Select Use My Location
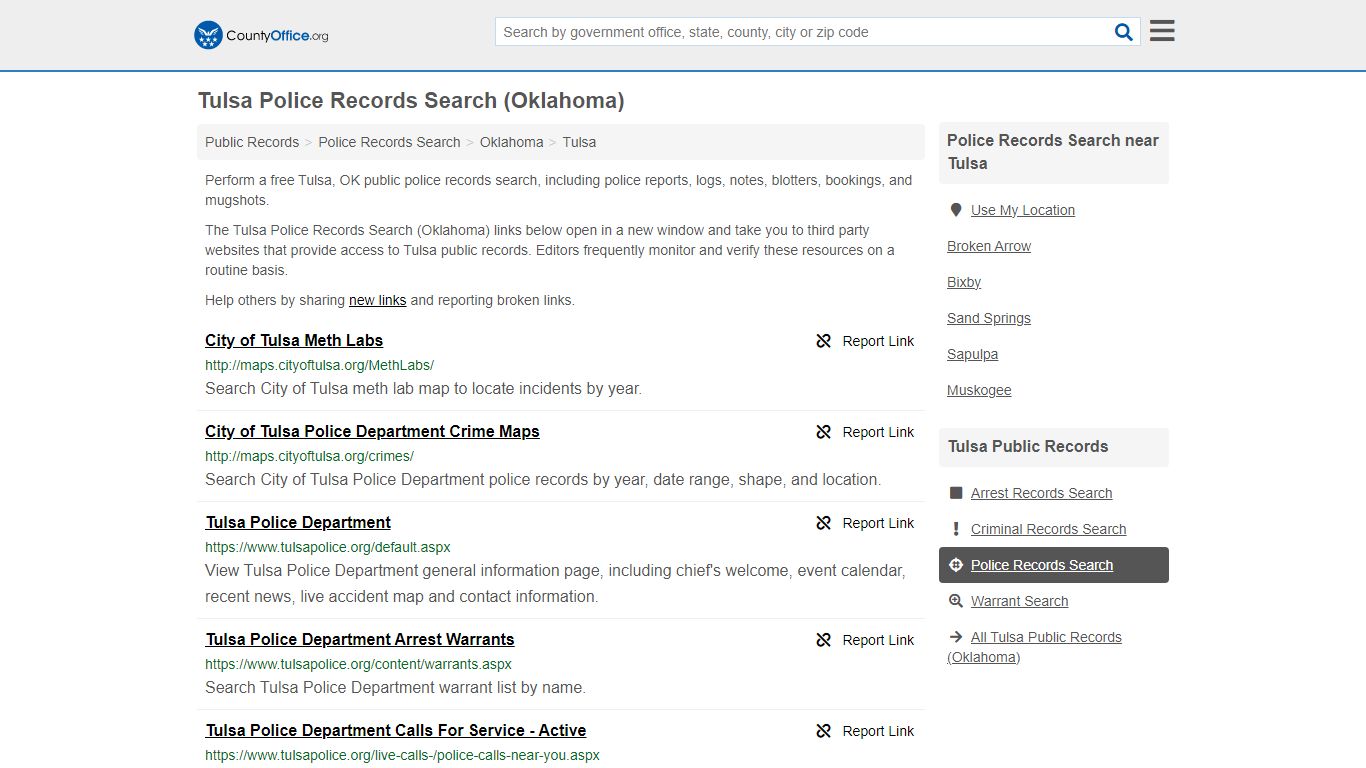The width and height of the screenshot is (1366, 768). tap(1023, 210)
